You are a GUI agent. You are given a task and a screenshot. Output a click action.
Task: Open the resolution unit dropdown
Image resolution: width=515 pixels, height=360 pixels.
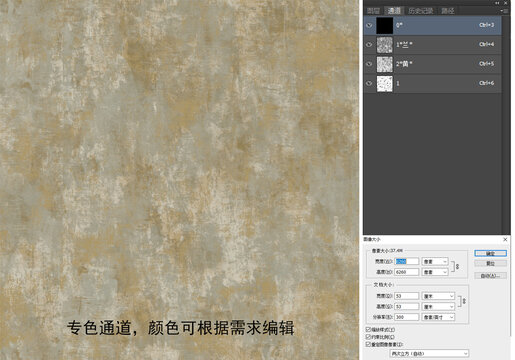pyautogui.click(x=438, y=317)
